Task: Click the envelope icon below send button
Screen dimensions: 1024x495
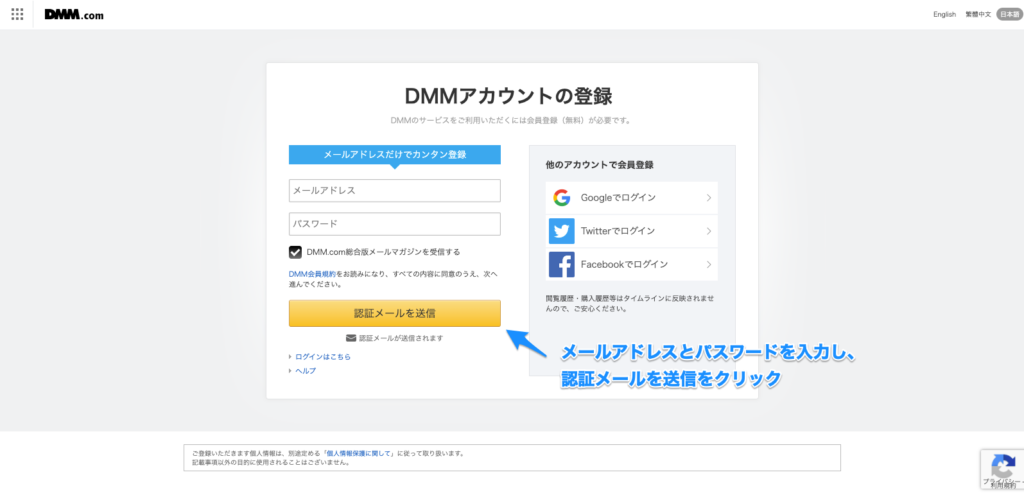Action: [x=351, y=338]
